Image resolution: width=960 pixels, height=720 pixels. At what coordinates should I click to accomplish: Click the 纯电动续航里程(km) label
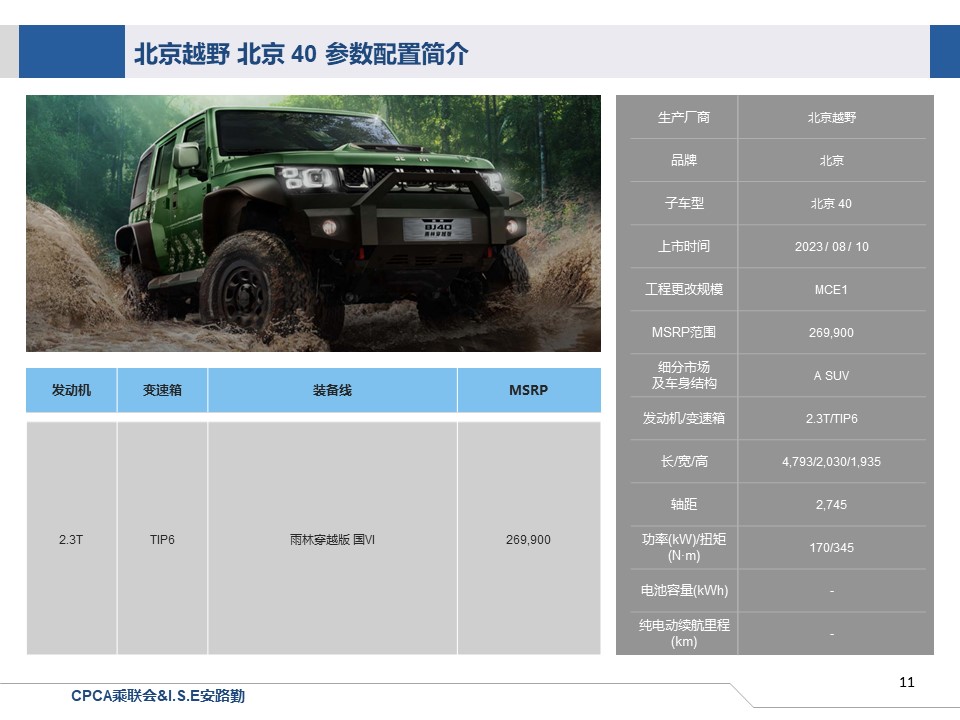coord(684,634)
